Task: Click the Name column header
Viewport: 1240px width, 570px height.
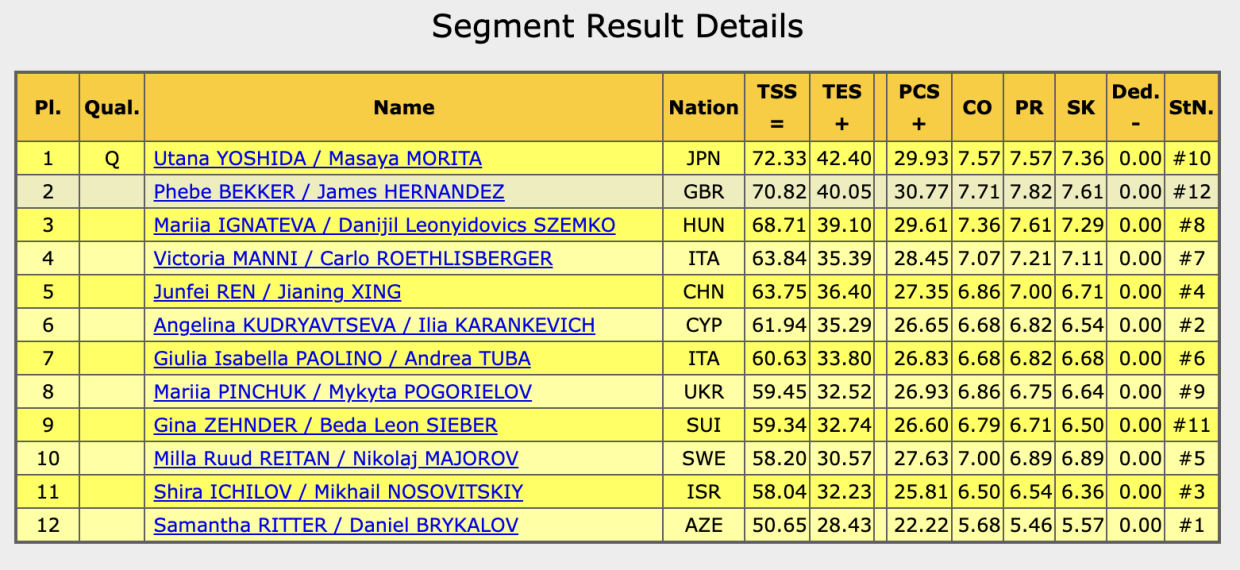Action: click(x=404, y=107)
